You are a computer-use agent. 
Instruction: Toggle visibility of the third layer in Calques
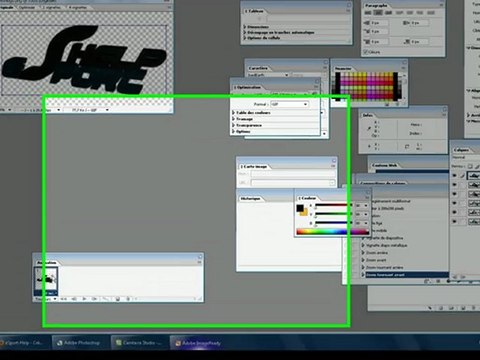[x=454, y=194]
